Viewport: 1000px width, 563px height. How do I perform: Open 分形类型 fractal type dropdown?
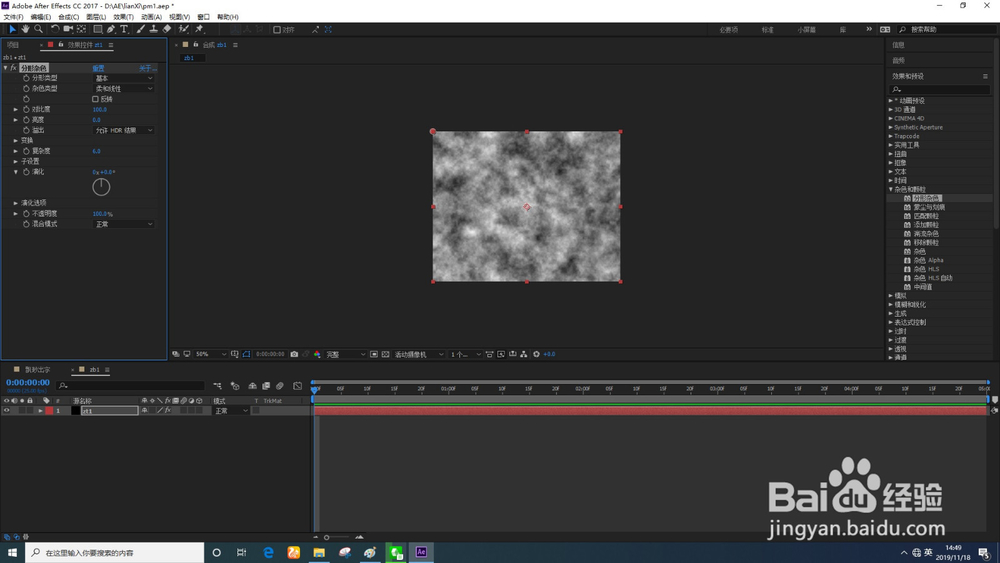124,78
